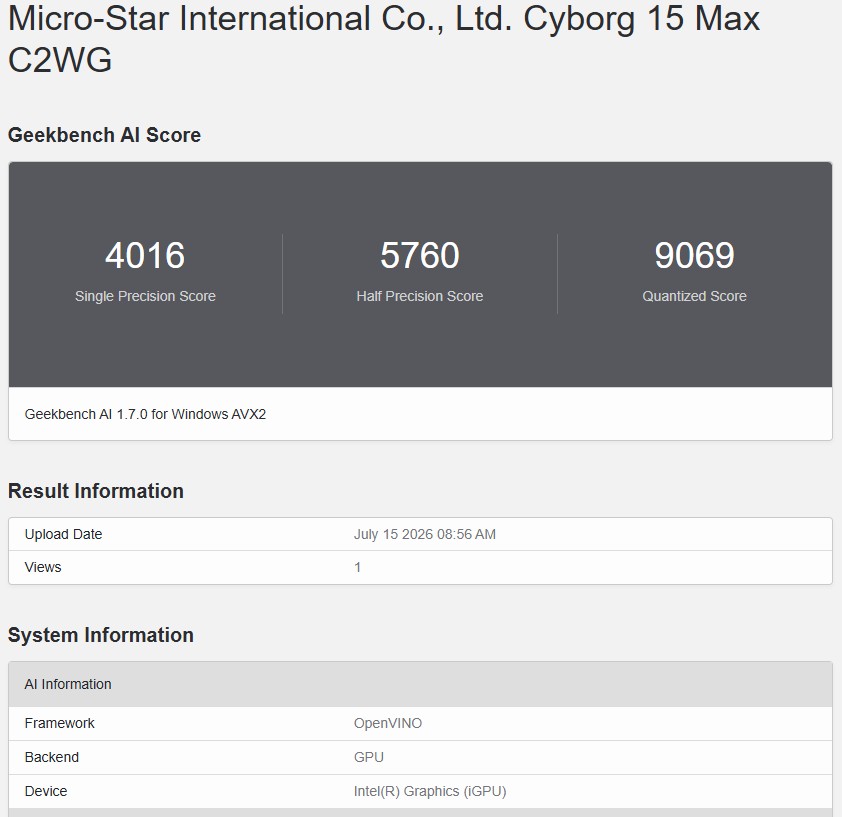This screenshot has width=842, height=817.
Task: Click the Views row label
Action: tap(43, 567)
